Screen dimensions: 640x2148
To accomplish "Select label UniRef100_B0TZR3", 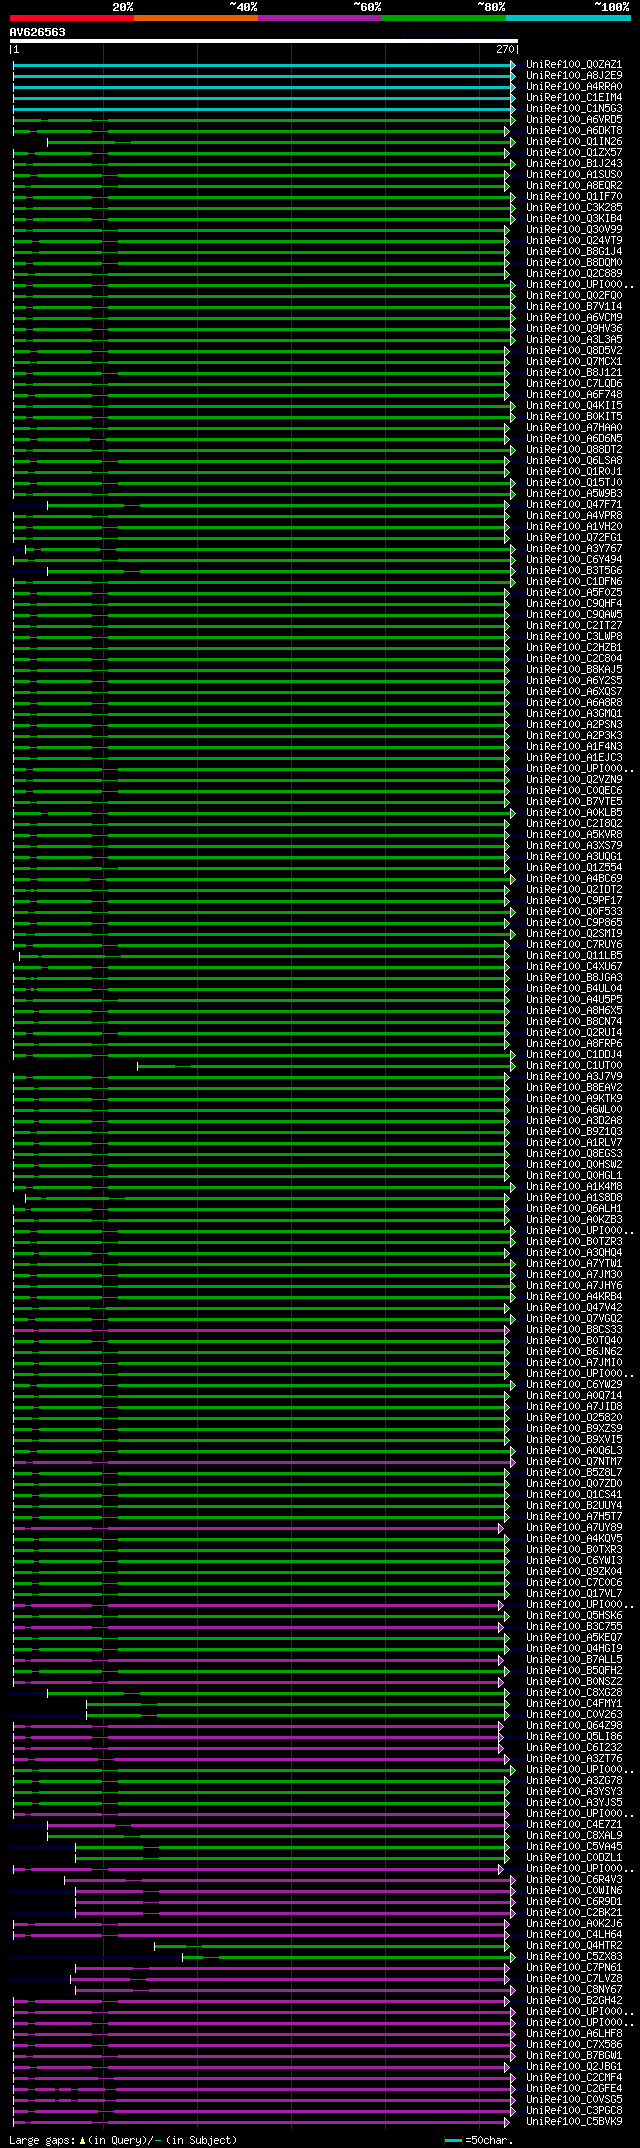I will 574,1241.
